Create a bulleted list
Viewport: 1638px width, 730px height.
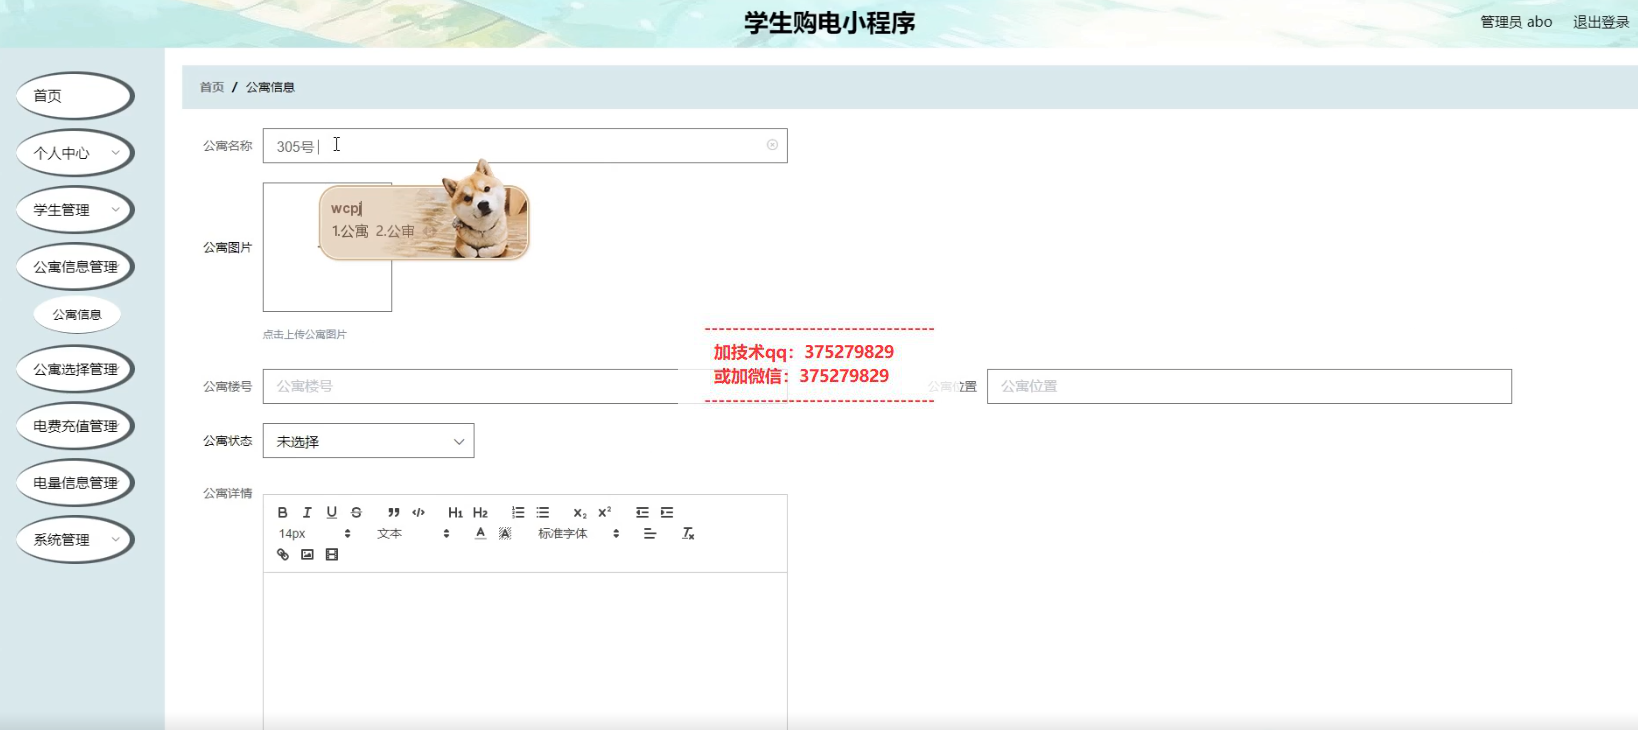coord(543,512)
